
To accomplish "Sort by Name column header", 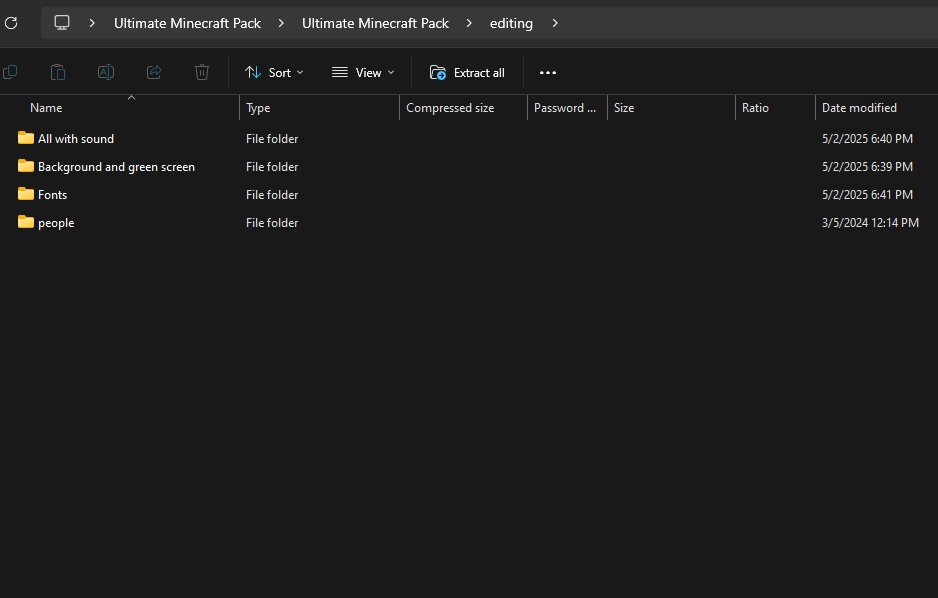I will pyautogui.click(x=46, y=108).
